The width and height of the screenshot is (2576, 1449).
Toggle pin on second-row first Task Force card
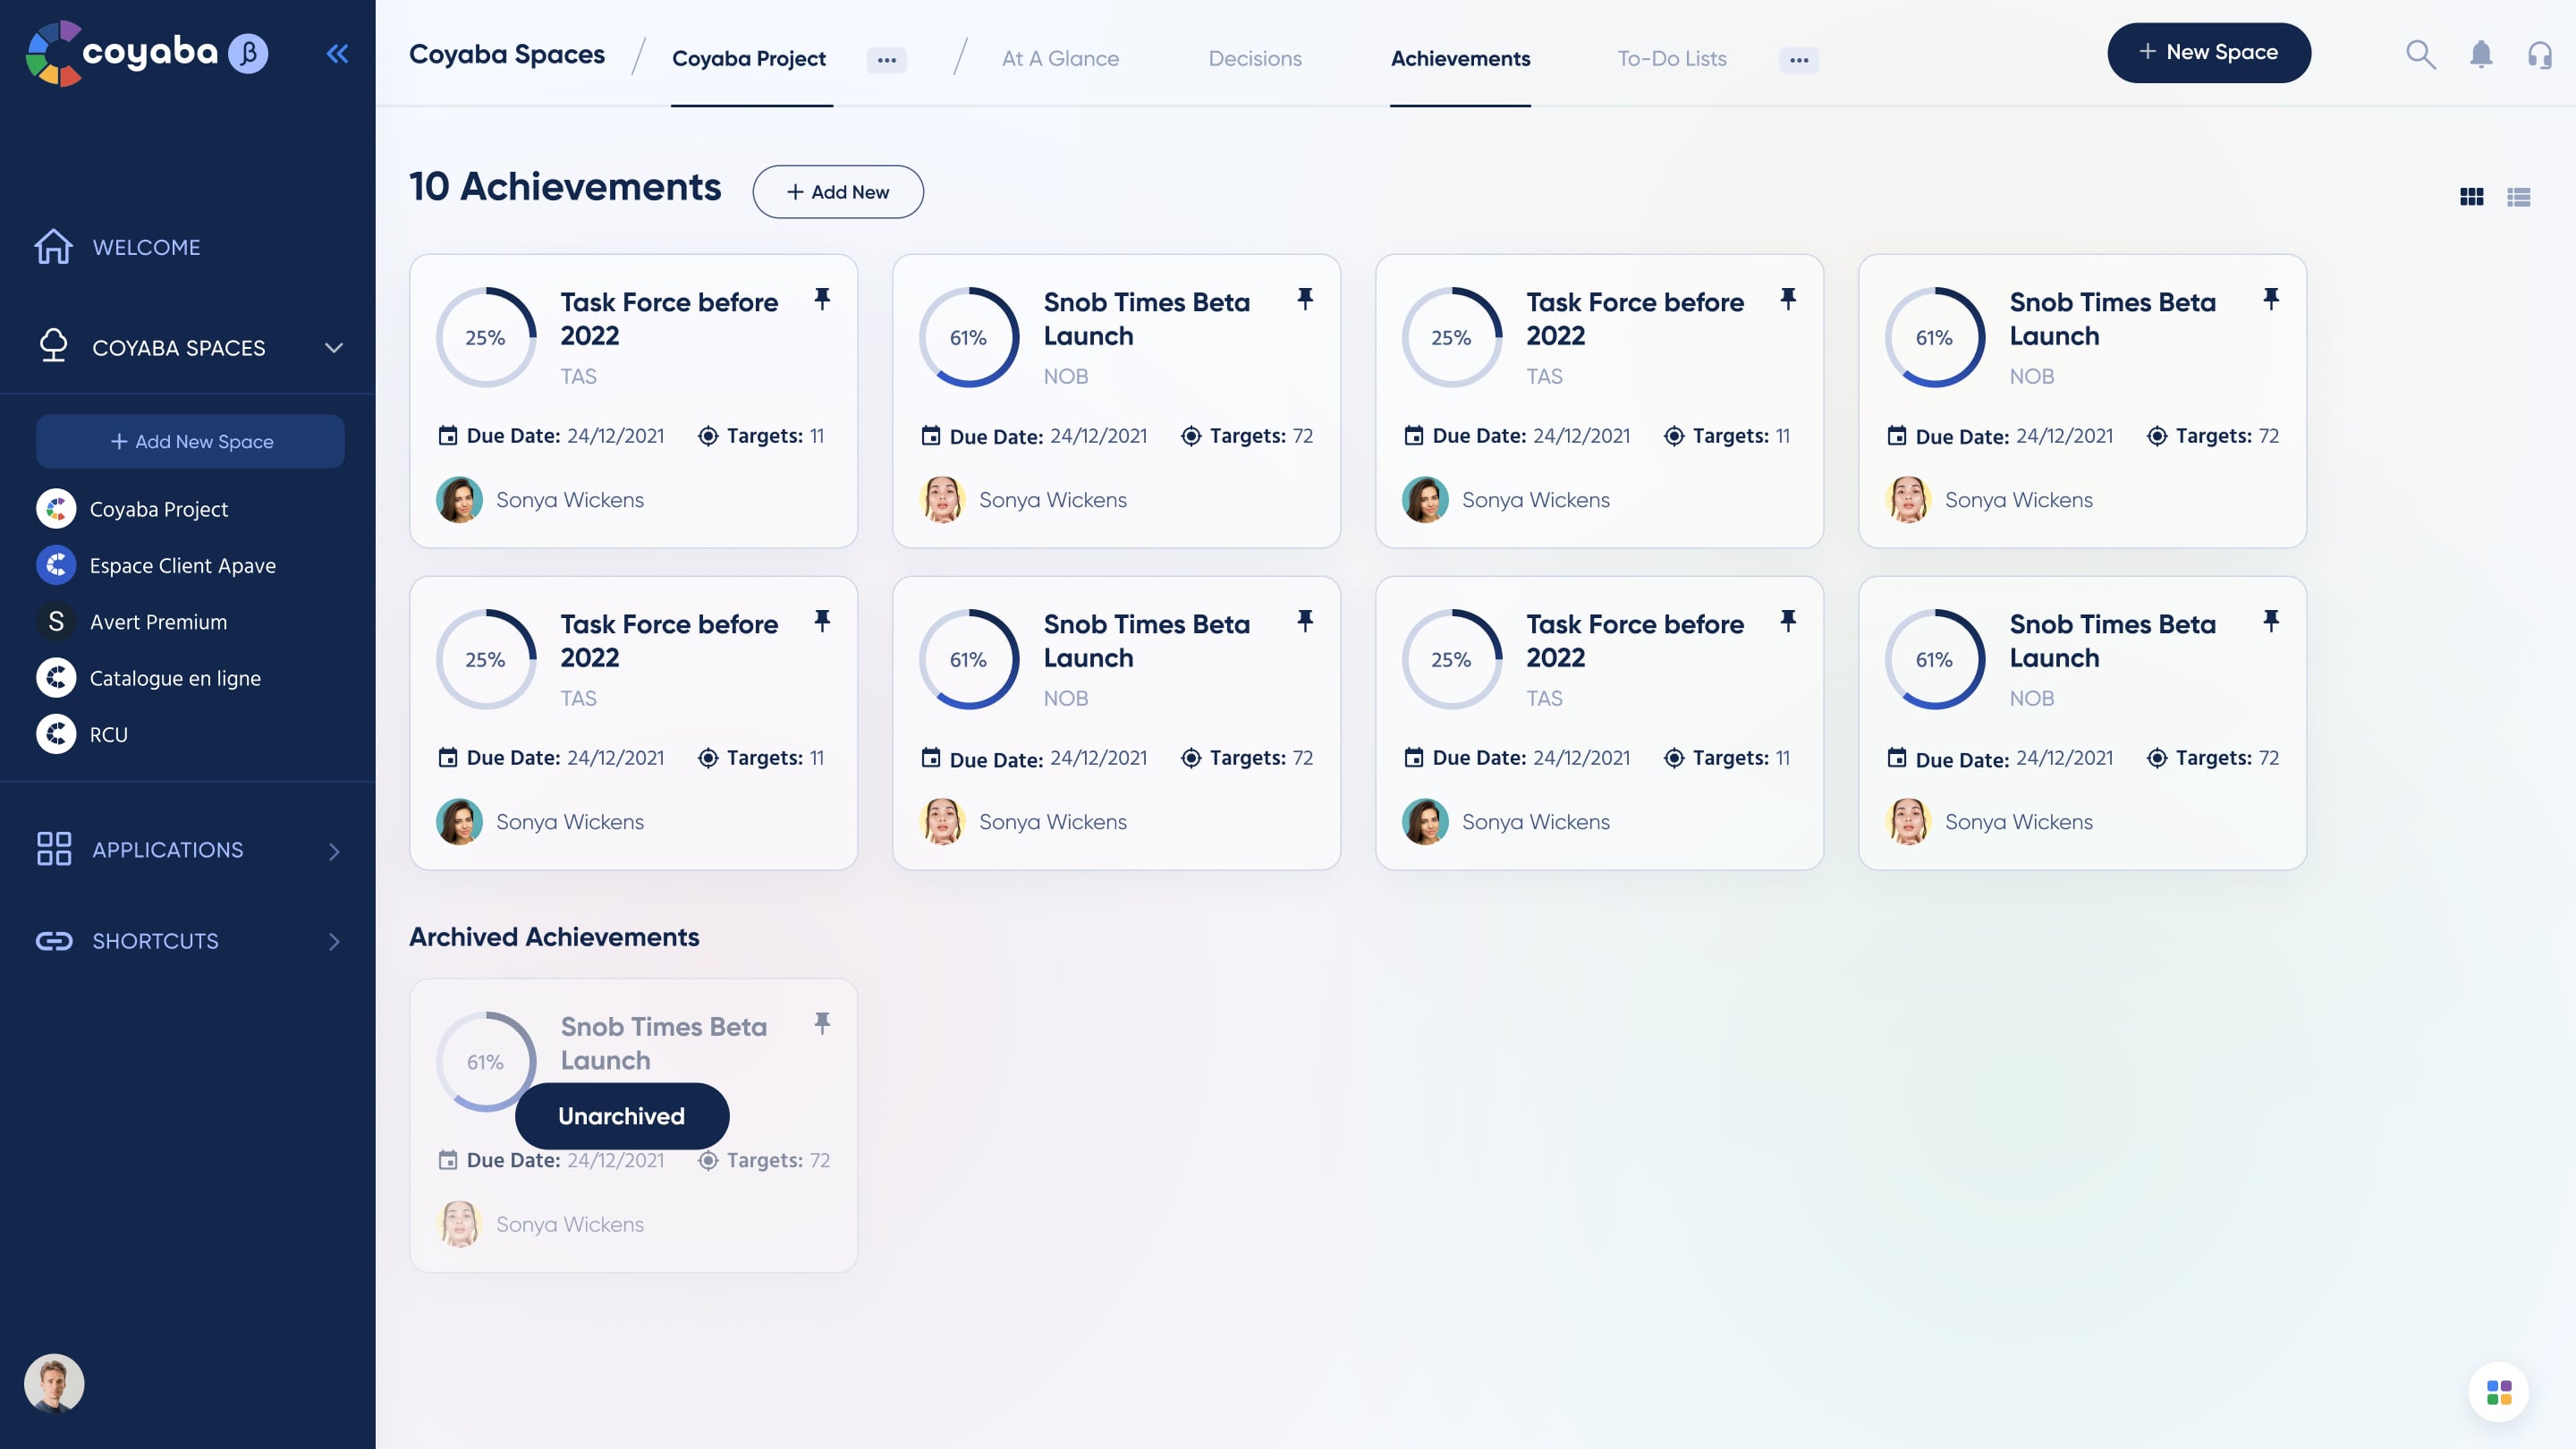[822, 621]
